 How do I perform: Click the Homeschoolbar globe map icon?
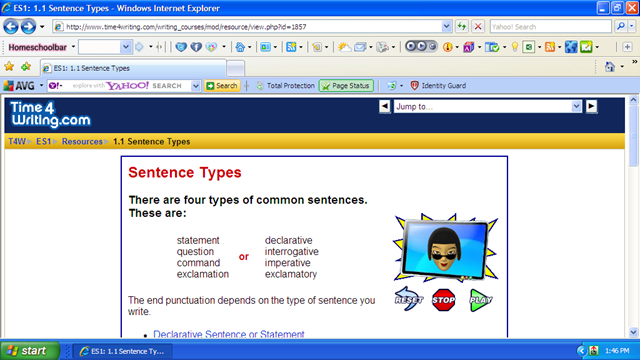(571, 47)
